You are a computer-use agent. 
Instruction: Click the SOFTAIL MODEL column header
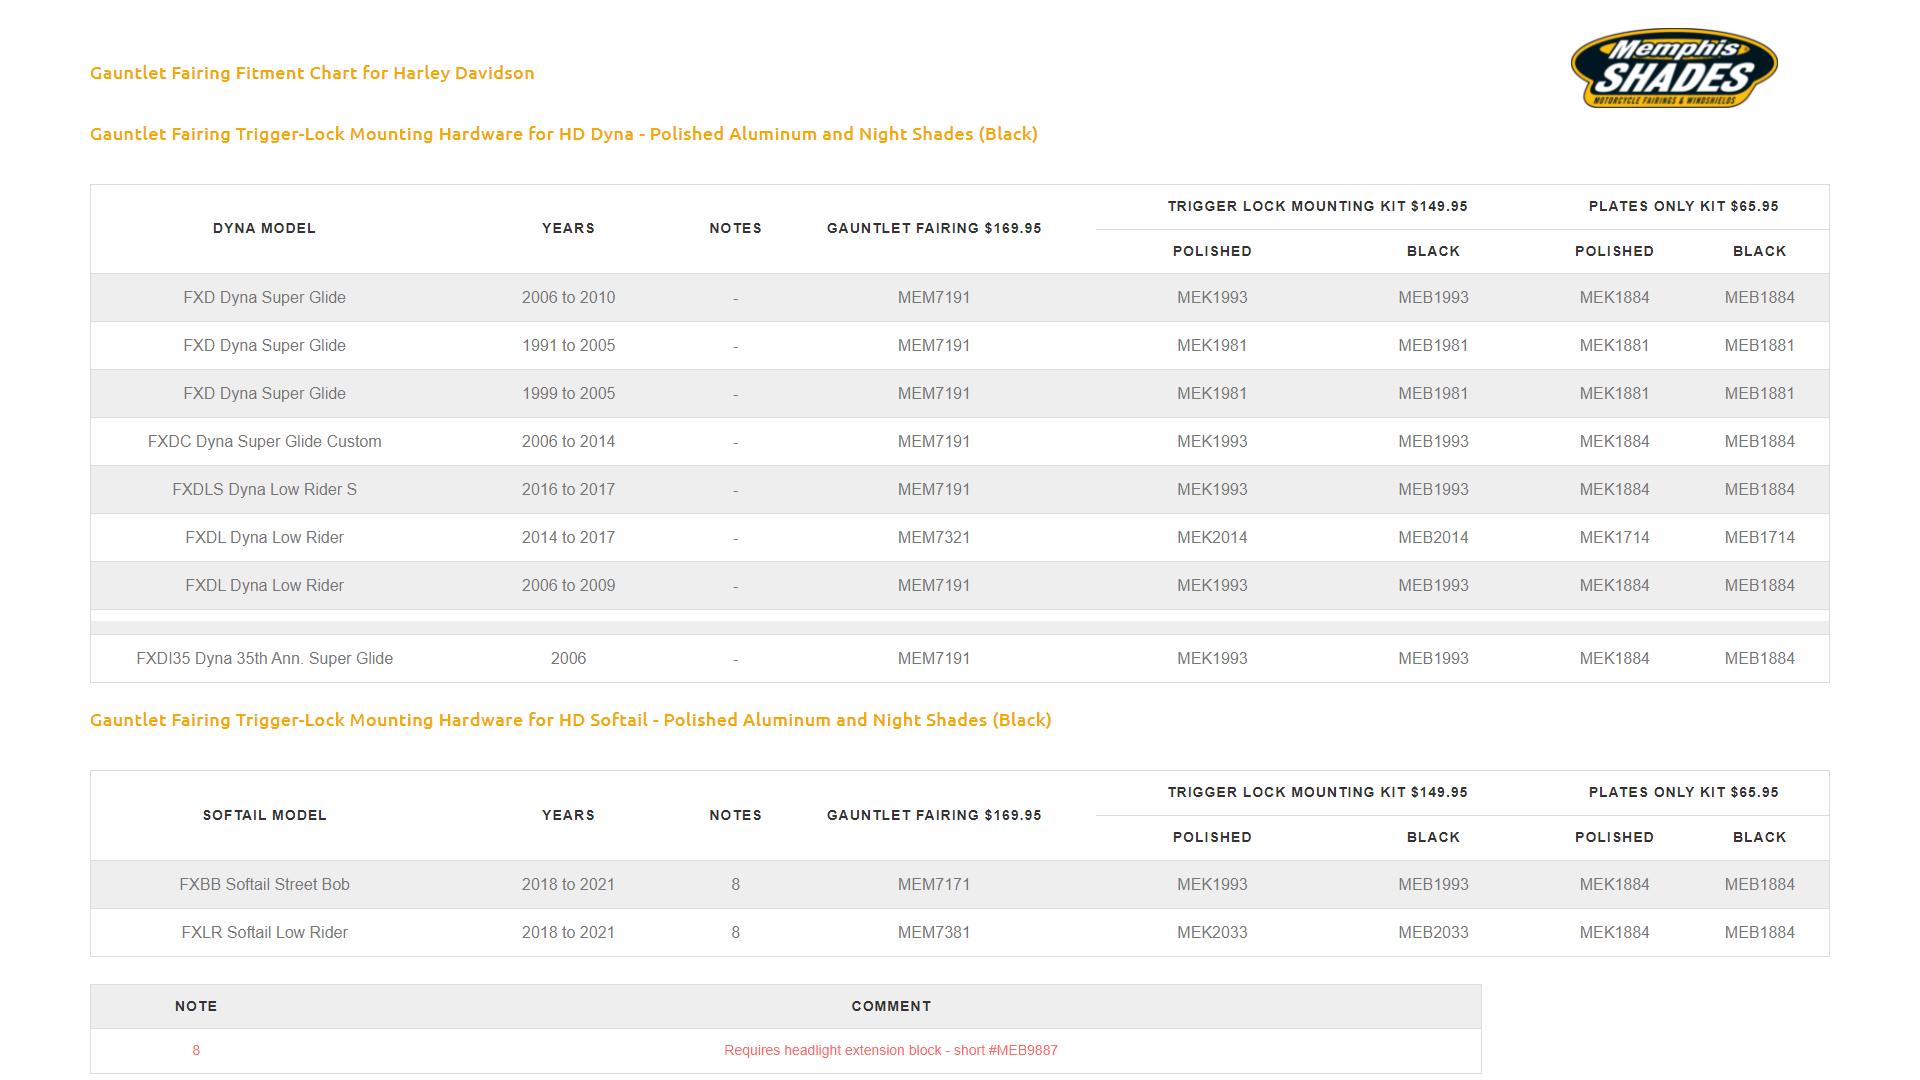264,815
